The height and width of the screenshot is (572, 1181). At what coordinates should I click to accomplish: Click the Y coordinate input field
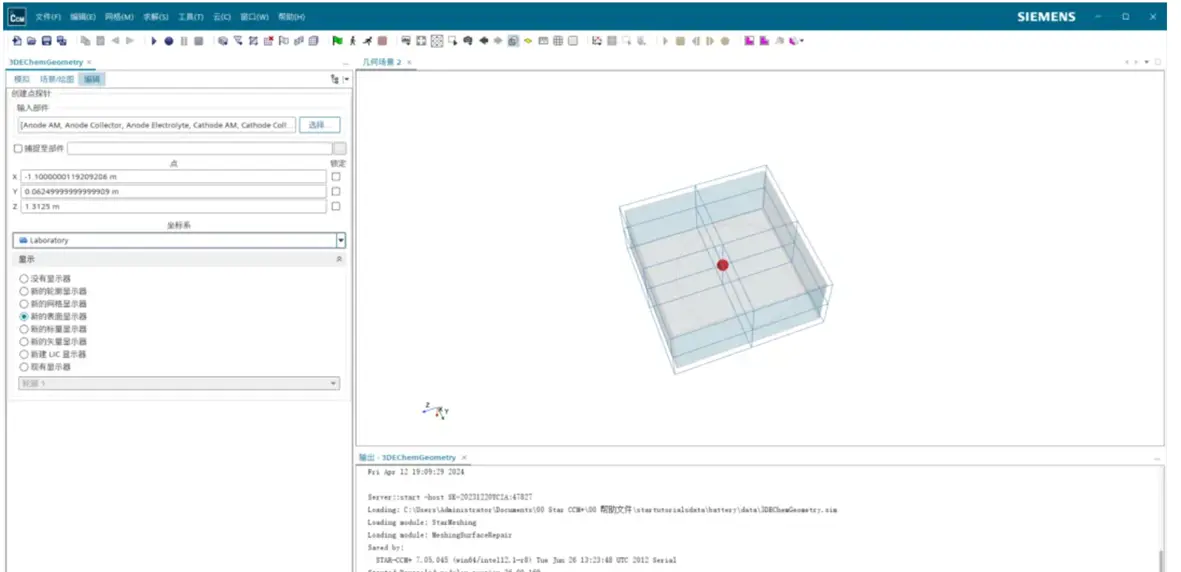pyautogui.click(x=174, y=191)
